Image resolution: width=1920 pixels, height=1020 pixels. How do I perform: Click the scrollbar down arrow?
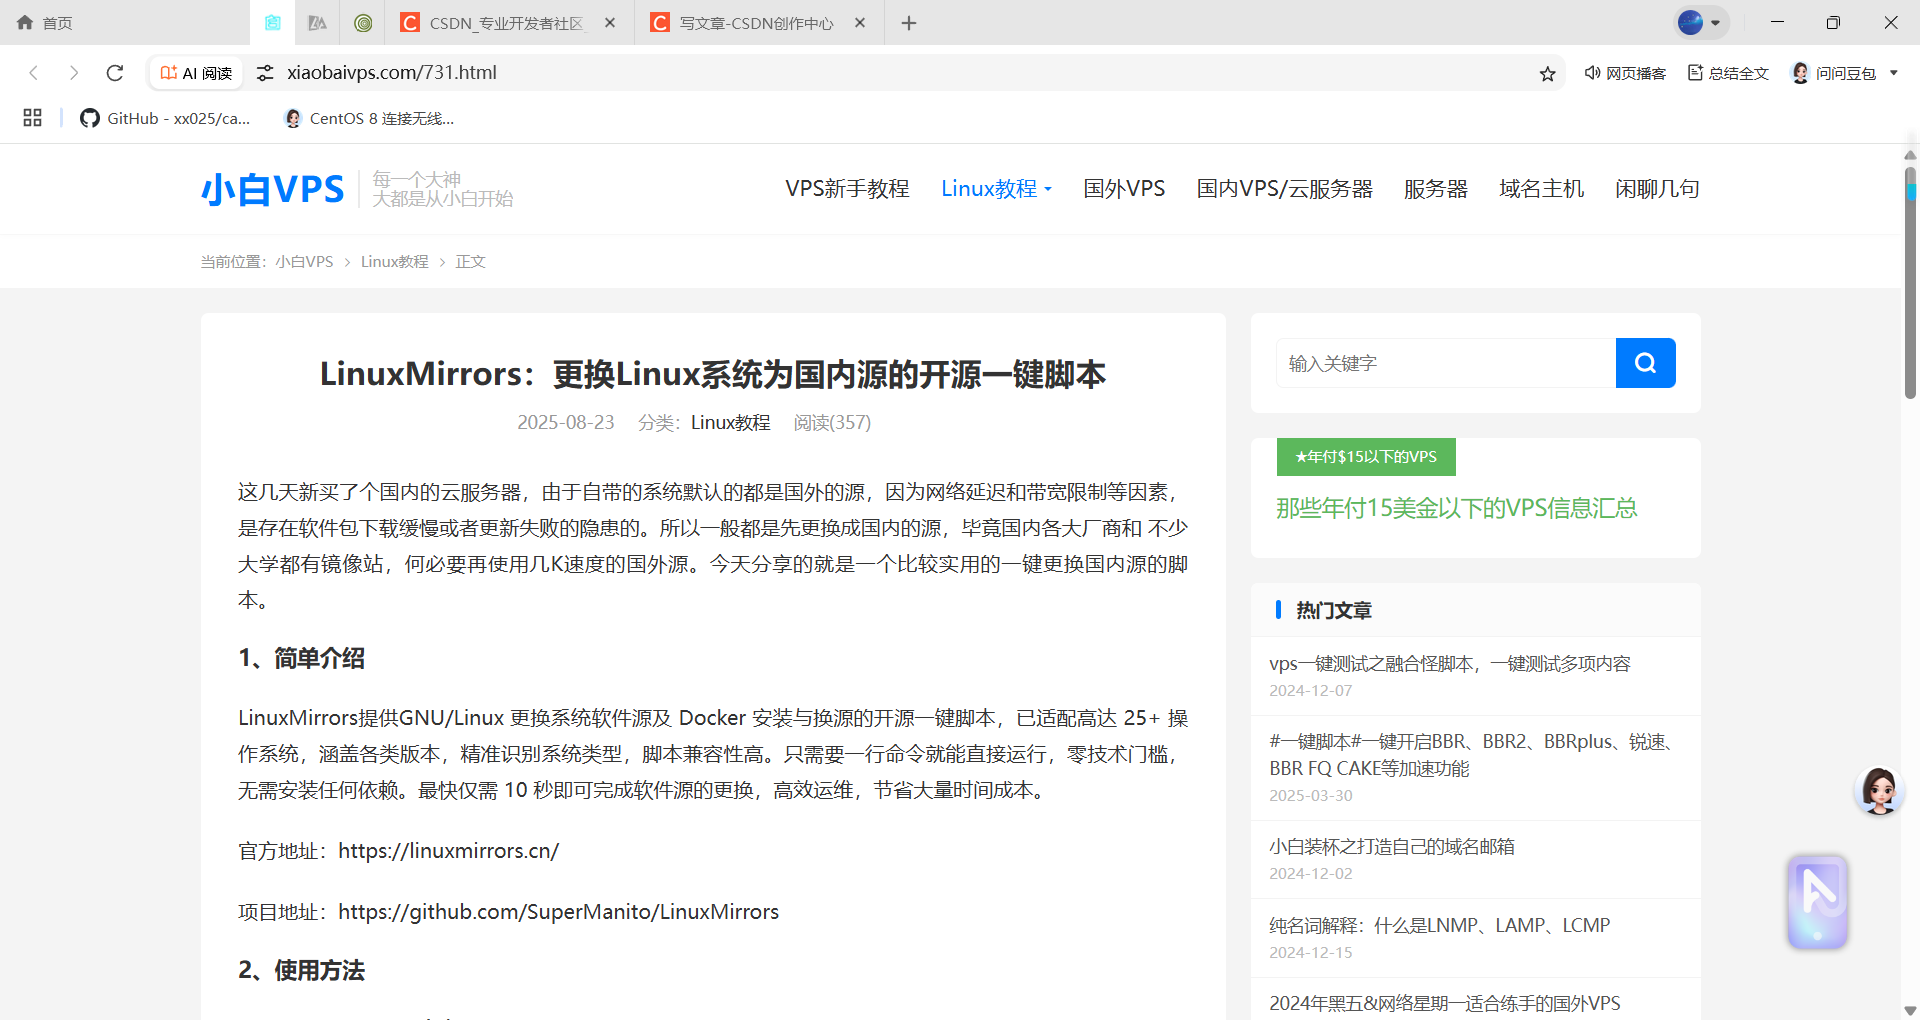1910,1010
